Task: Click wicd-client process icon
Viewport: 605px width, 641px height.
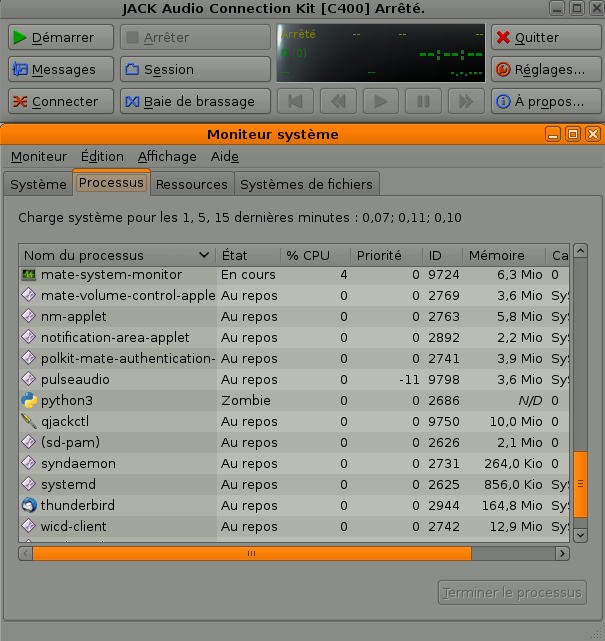Action: 29,526
